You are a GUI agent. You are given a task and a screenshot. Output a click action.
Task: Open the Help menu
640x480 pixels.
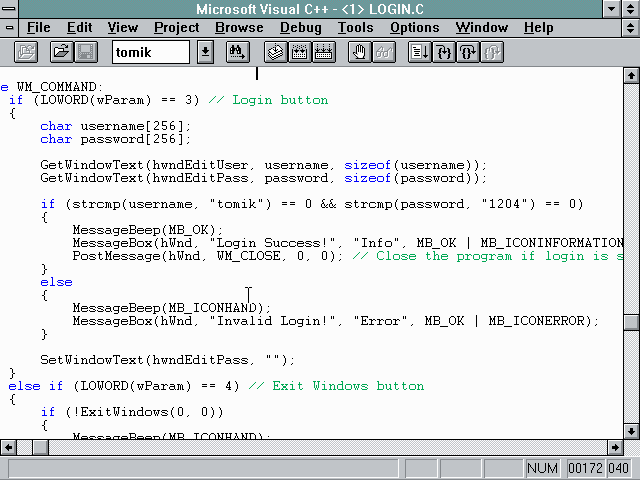pos(538,28)
